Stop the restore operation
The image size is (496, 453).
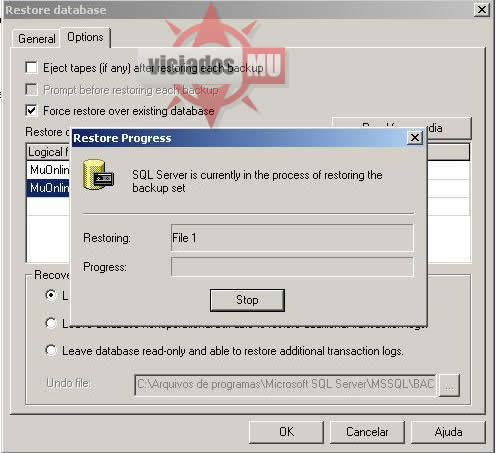[247, 300]
